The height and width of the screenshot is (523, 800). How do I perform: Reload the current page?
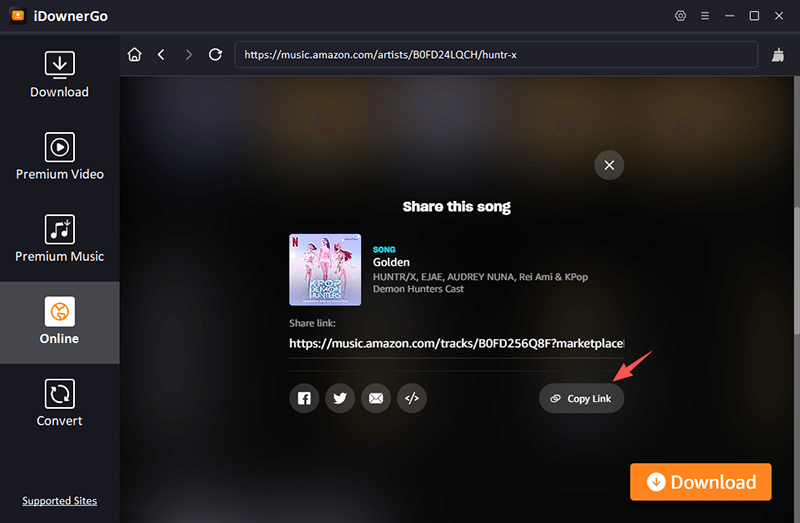(x=215, y=54)
